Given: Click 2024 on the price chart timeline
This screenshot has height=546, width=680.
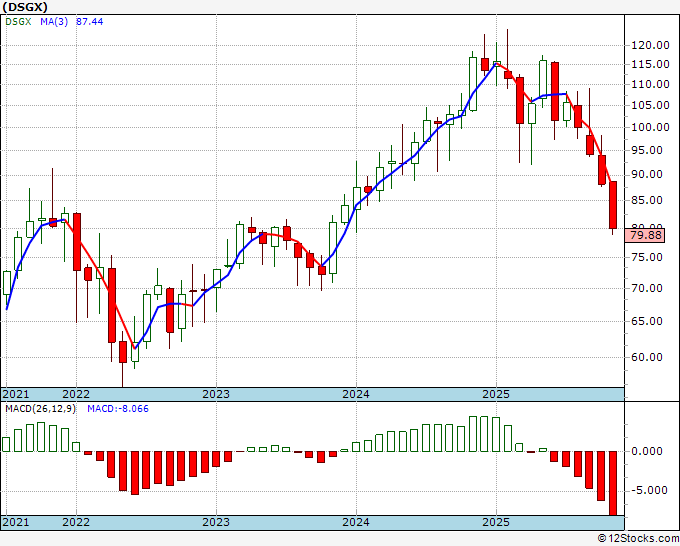Looking at the screenshot, I should click(356, 394).
